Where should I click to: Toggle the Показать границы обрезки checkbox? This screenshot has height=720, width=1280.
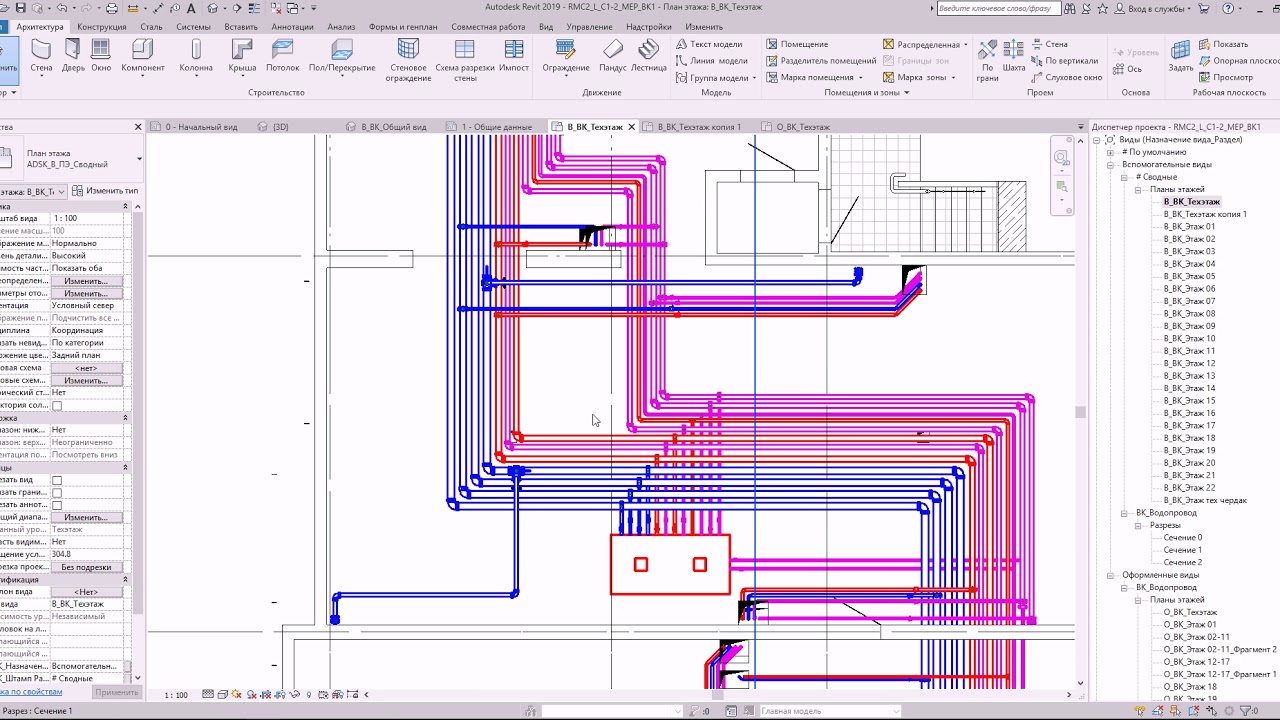pyautogui.click(x=57, y=493)
